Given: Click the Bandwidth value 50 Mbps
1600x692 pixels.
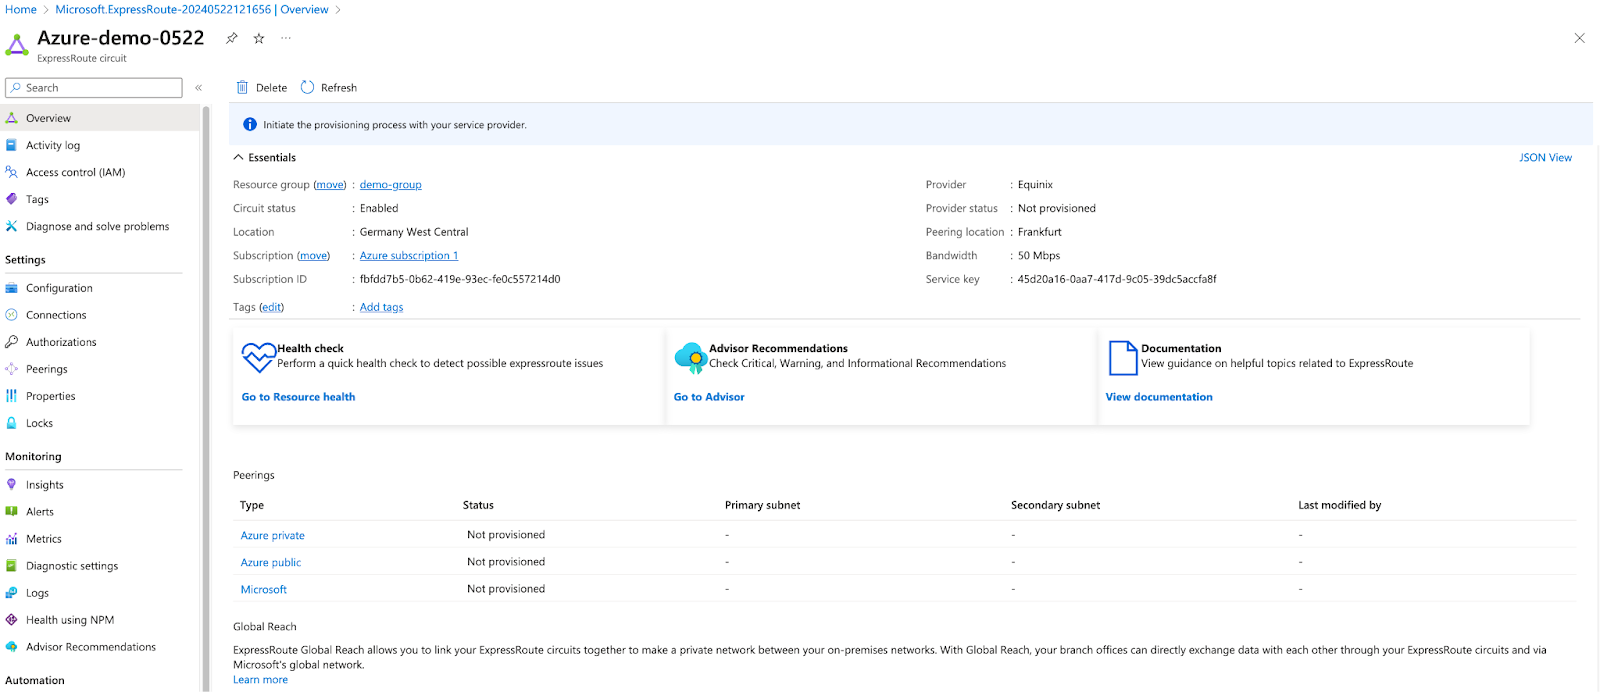Looking at the screenshot, I should click(x=1039, y=256).
